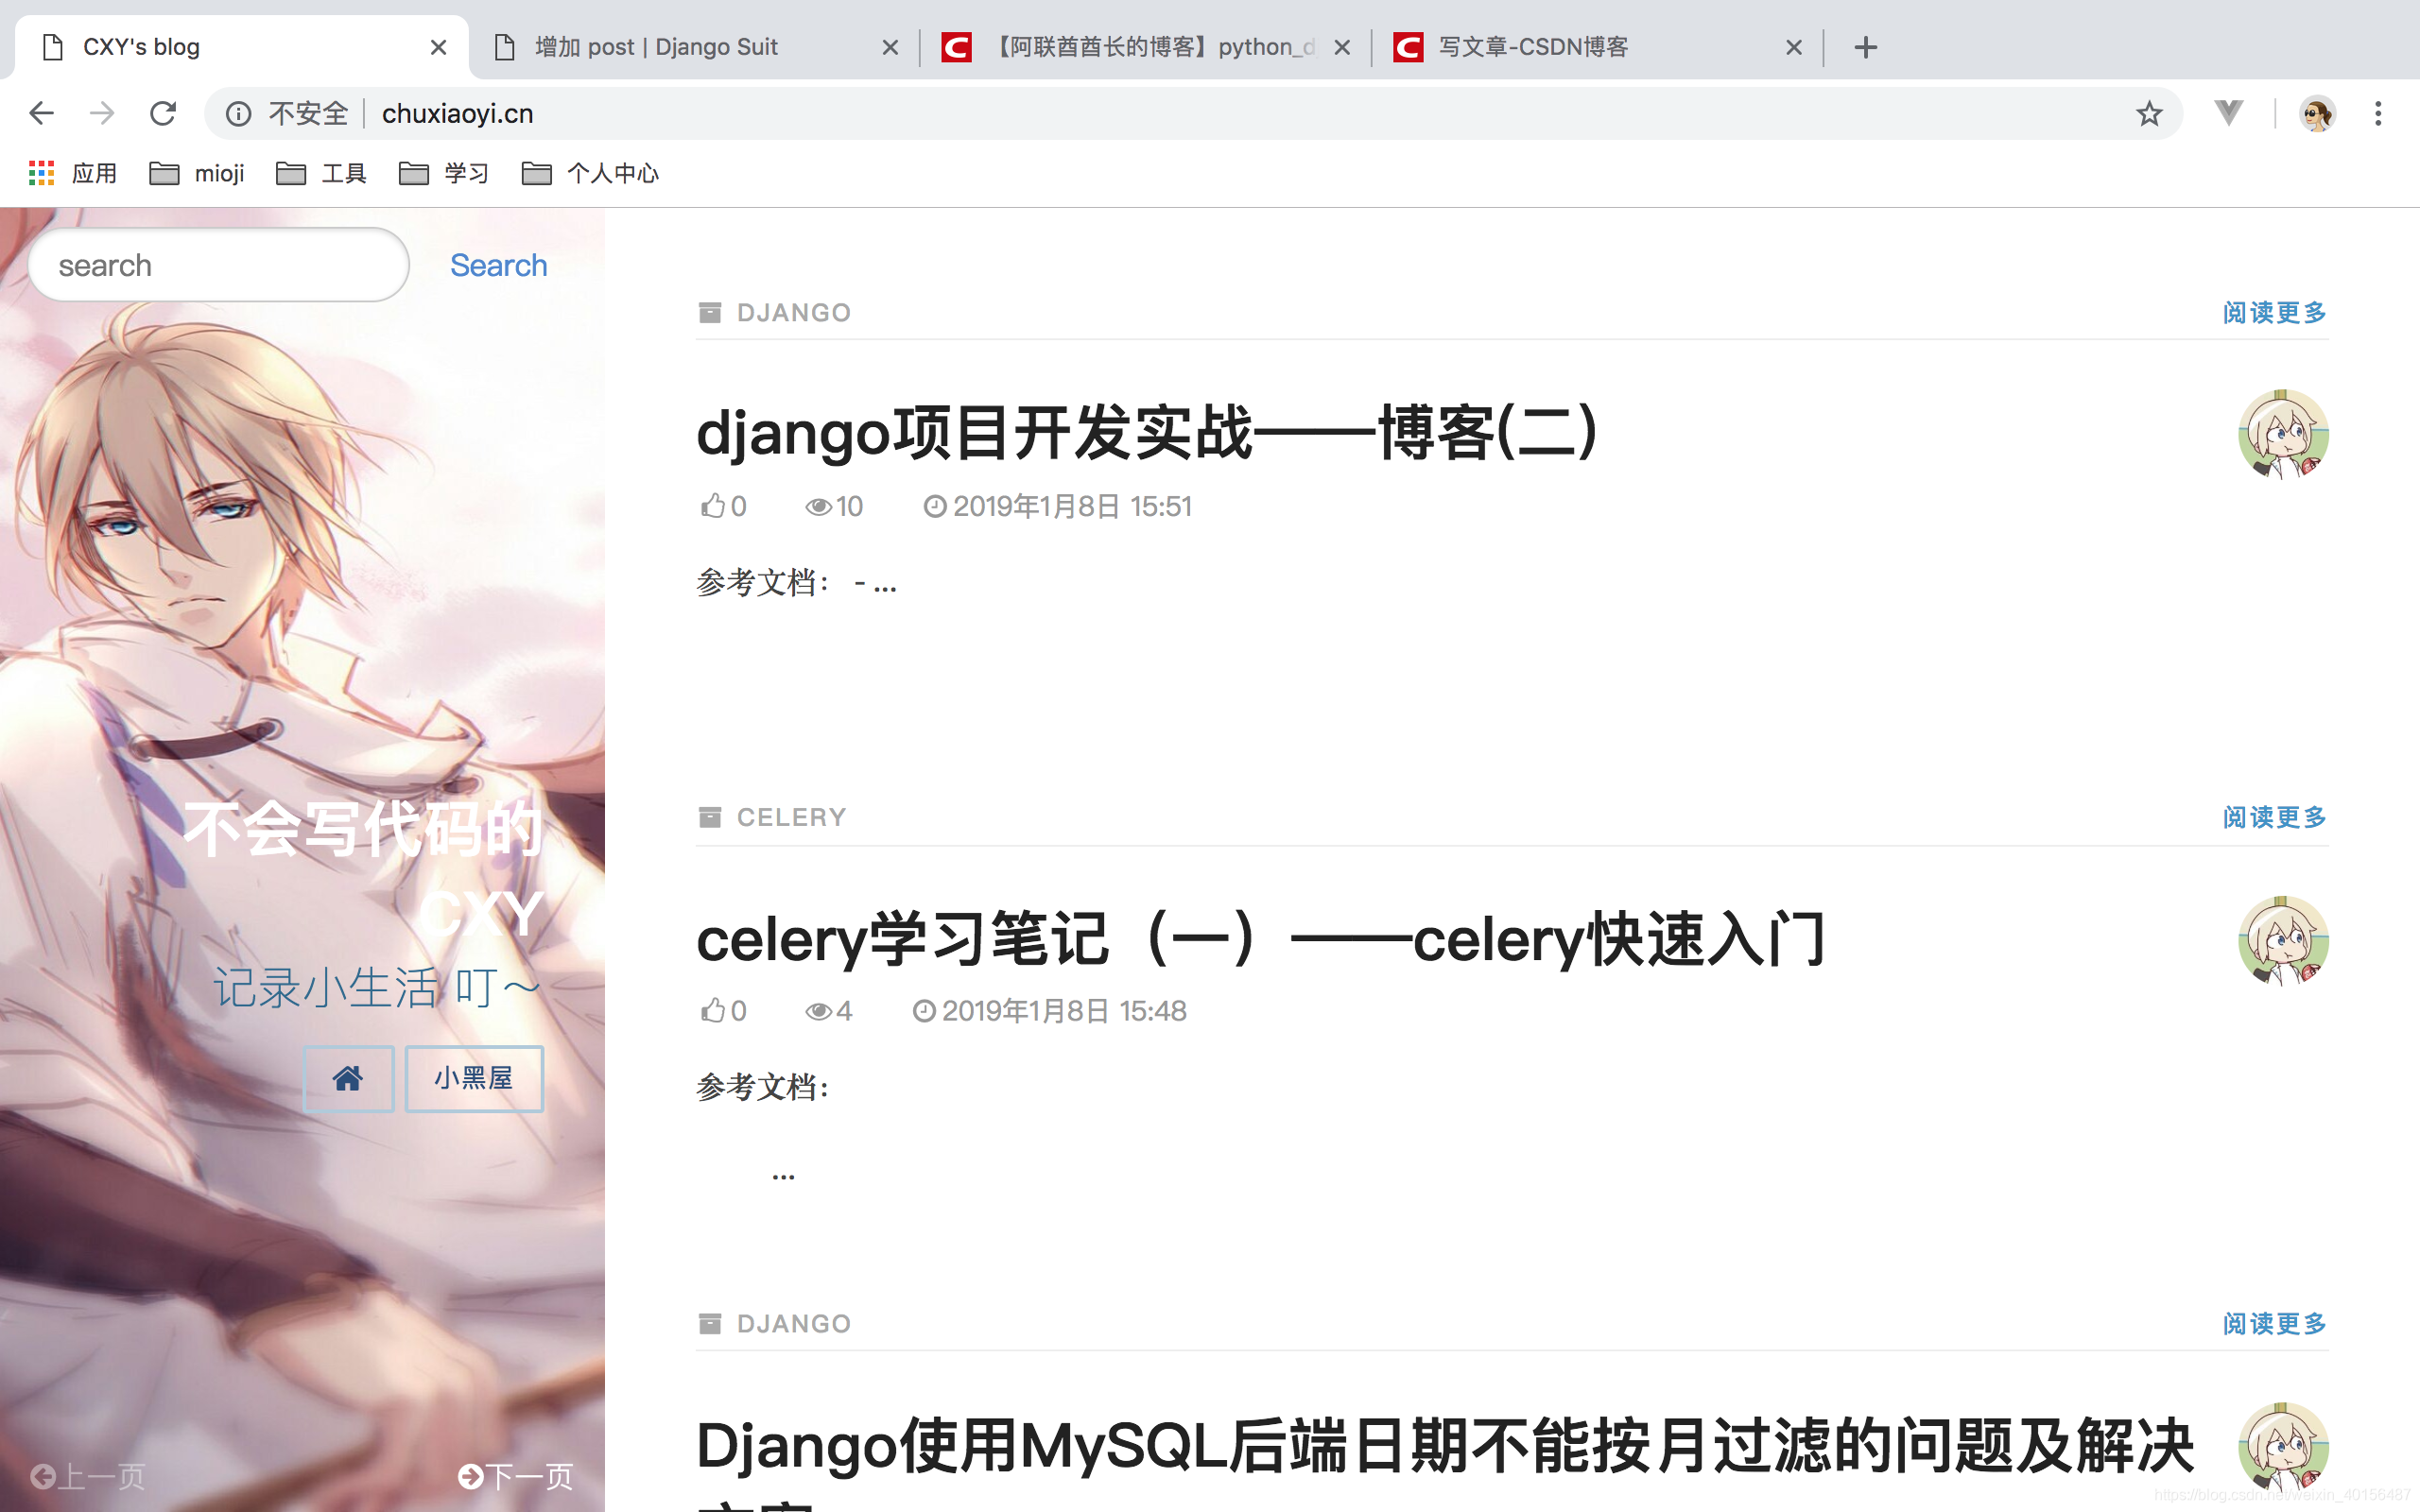Open the 学习 bookmark folder
2420x1512 pixels.
pyautogui.click(x=444, y=173)
